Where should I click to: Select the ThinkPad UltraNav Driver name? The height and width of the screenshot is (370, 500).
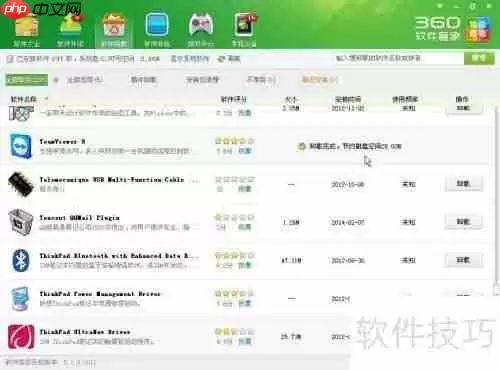pyautogui.click(x=85, y=332)
